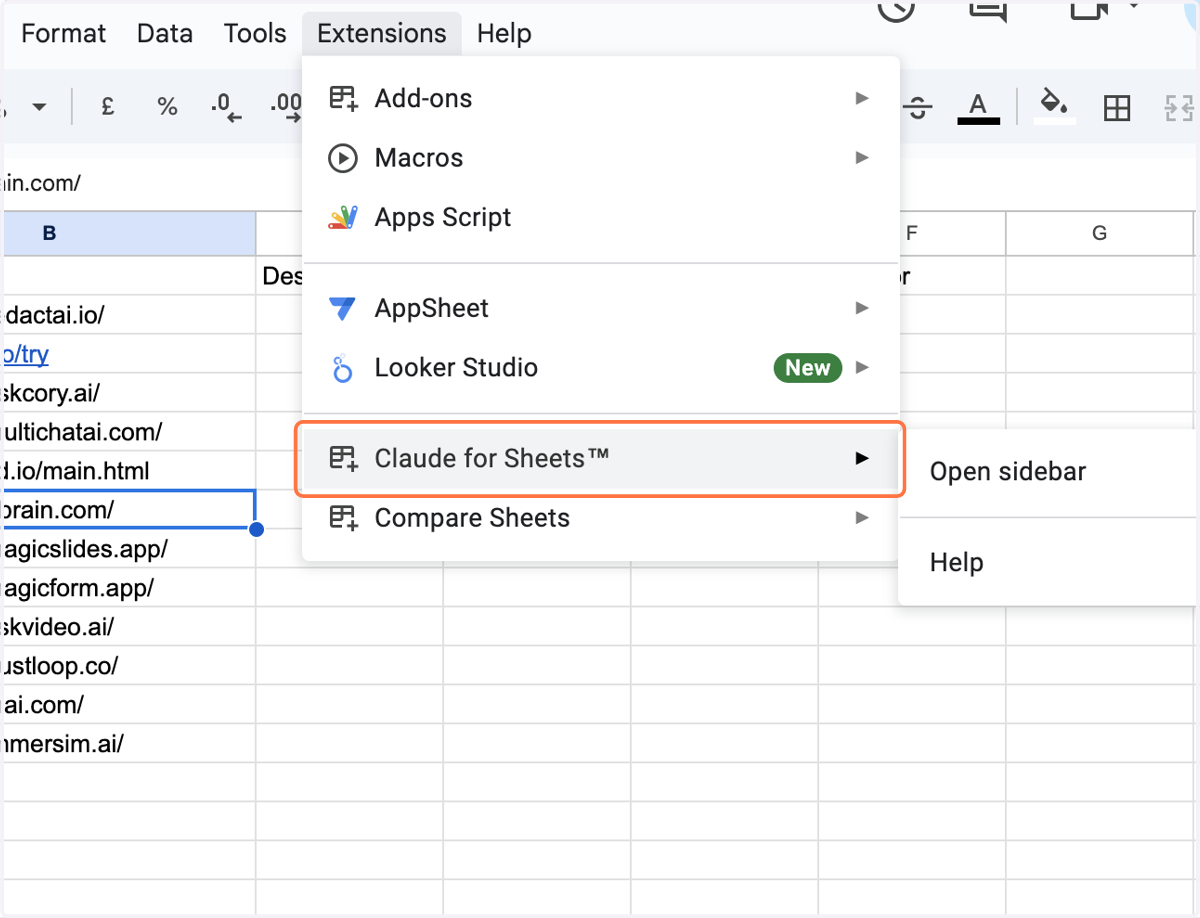Select cell containing skvideo.ai/
This screenshot has width=1200, height=918.
129,627
